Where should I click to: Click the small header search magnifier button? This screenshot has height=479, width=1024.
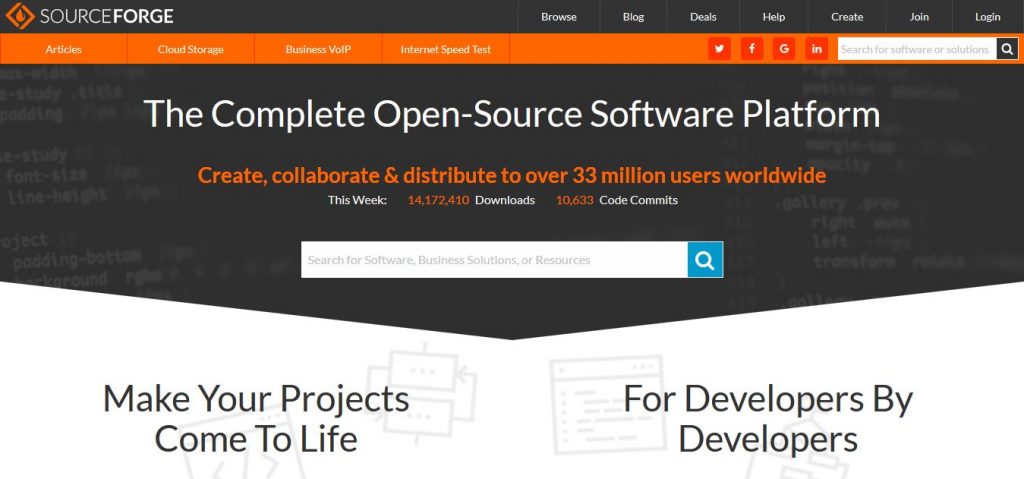[x=1007, y=49]
